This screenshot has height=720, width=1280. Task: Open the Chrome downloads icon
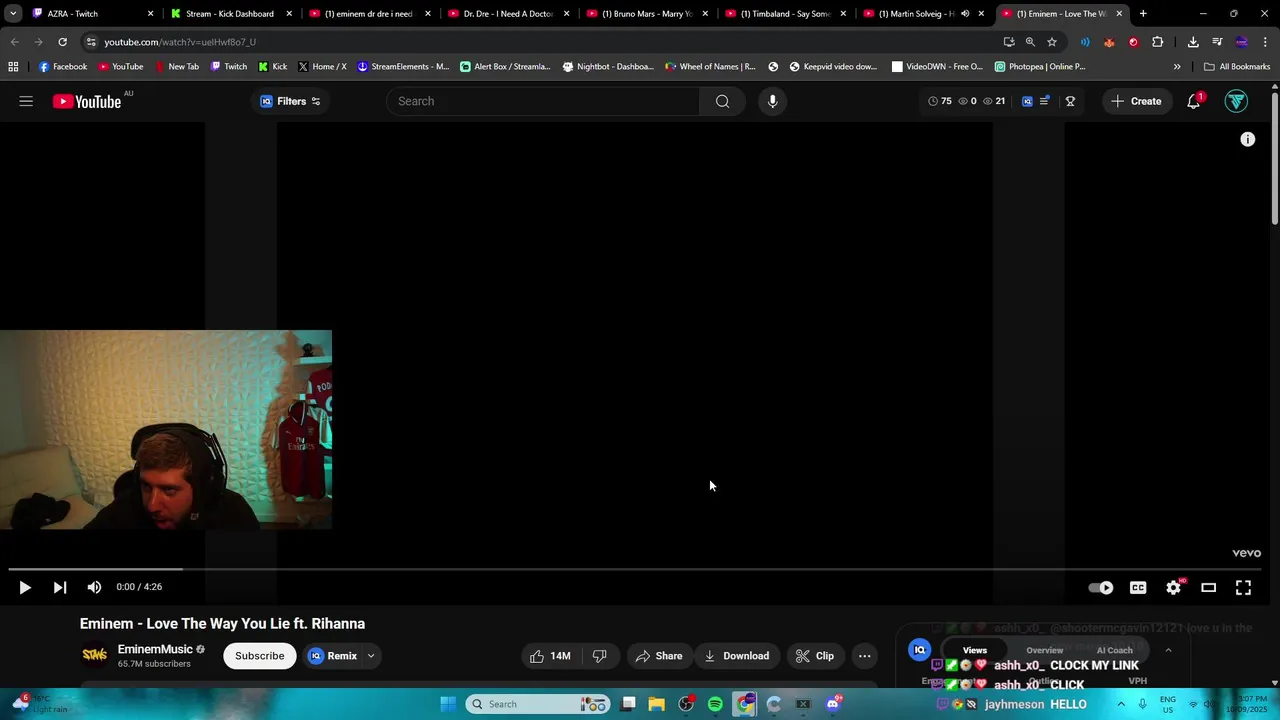(x=1193, y=42)
